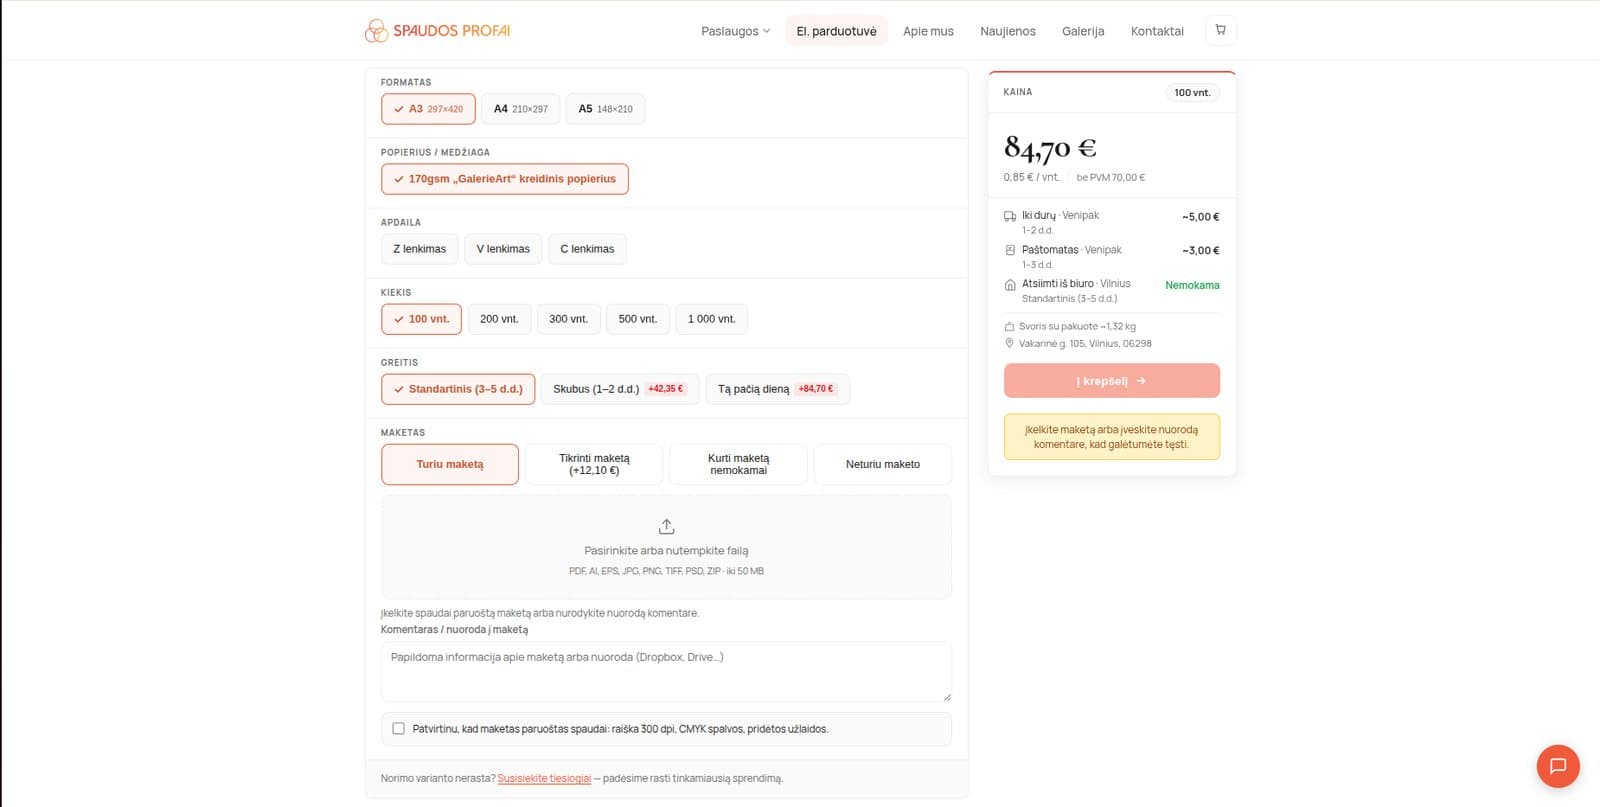Screen dimensions: 1600x807
Task: Follow the Susisiekite tiesiogiai link
Action: pos(544,778)
